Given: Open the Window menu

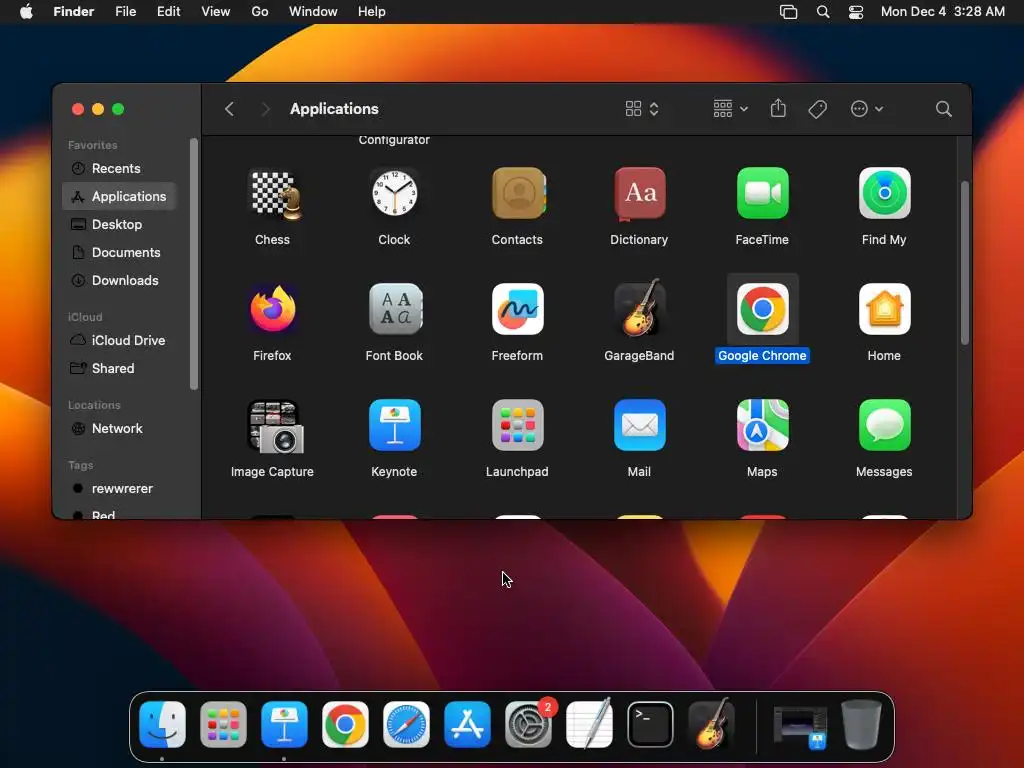Looking at the screenshot, I should [313, 12].
